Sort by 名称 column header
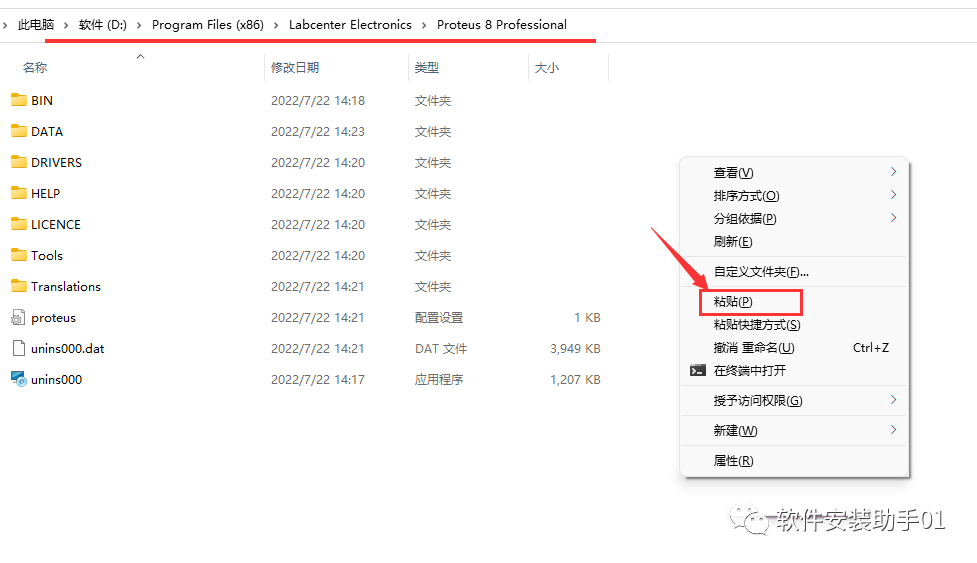The height and width of the screenshot is (563, 977). (x=35, y=67)
